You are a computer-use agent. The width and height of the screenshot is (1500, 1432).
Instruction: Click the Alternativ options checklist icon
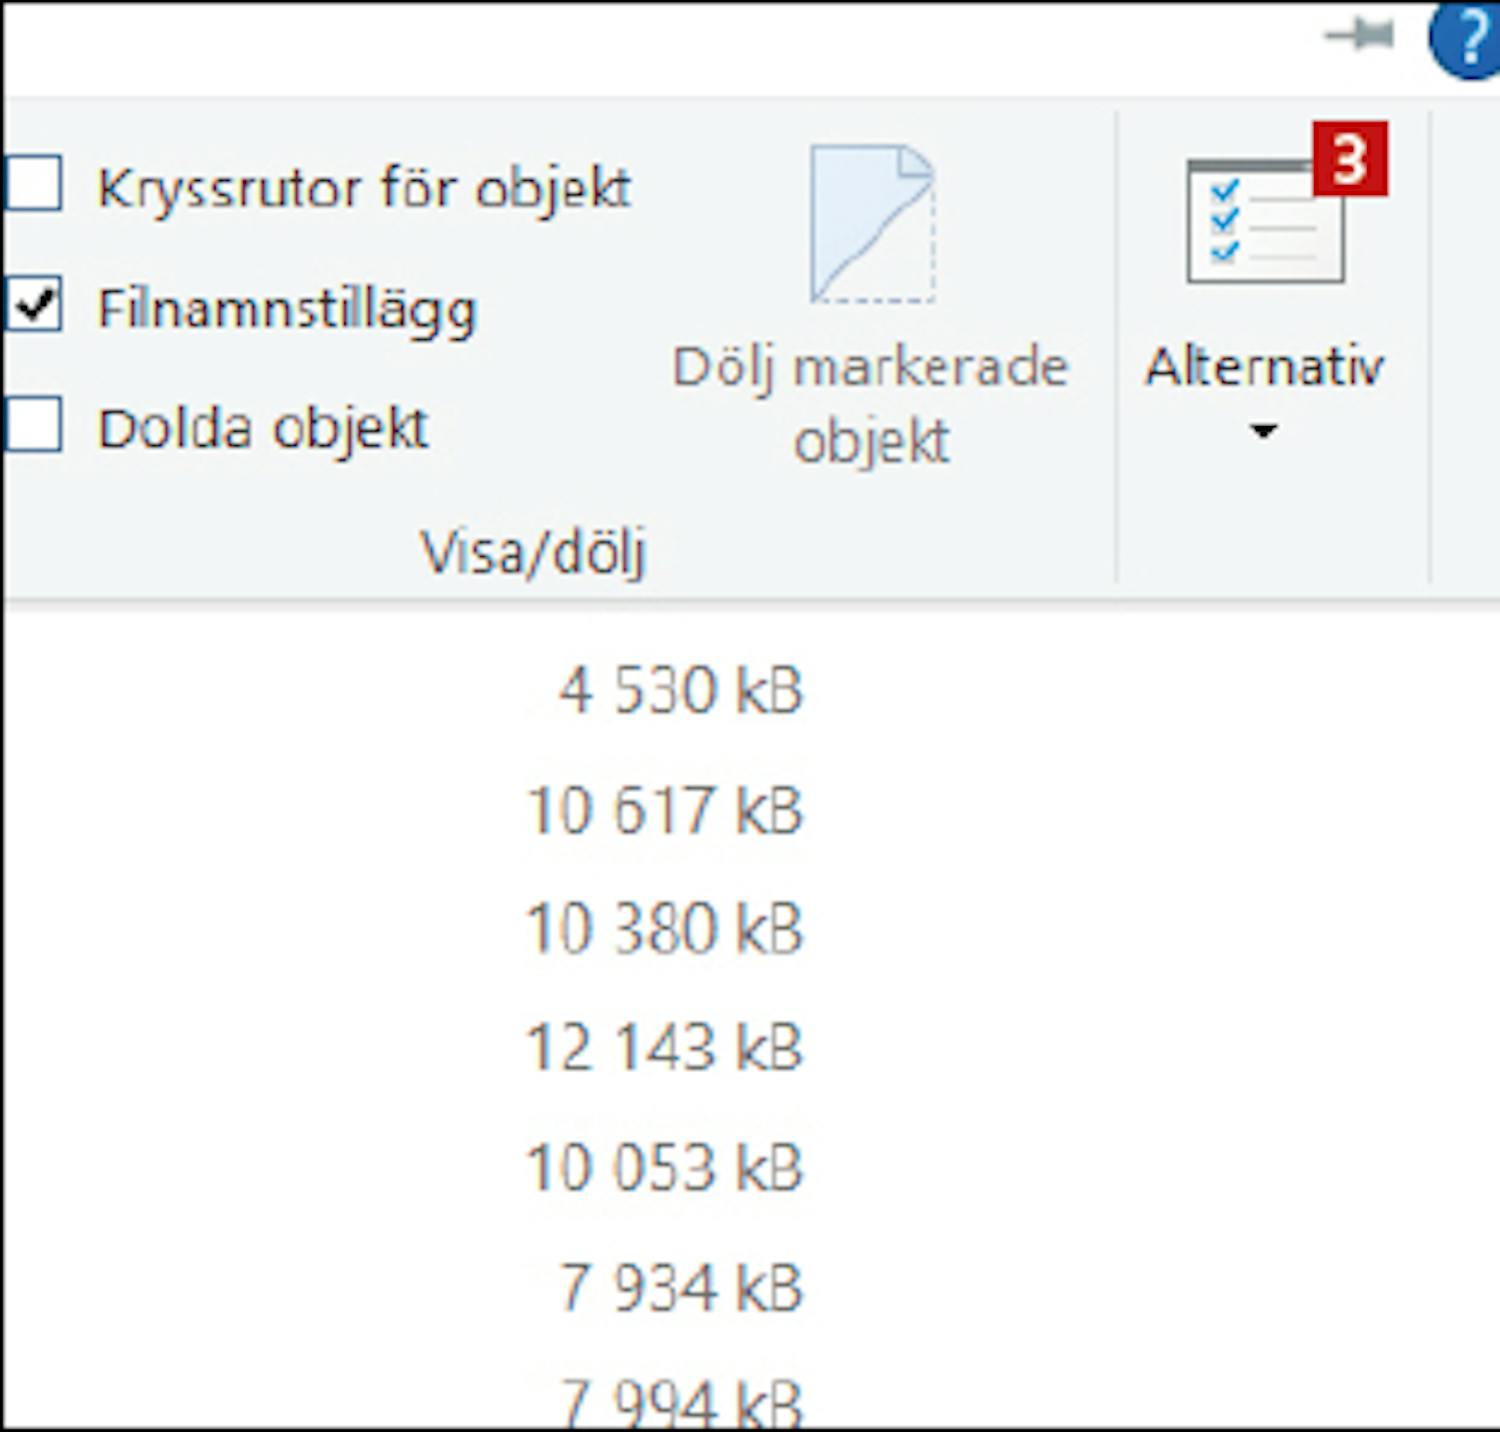pyautogui.click(x=1264, y=222)
